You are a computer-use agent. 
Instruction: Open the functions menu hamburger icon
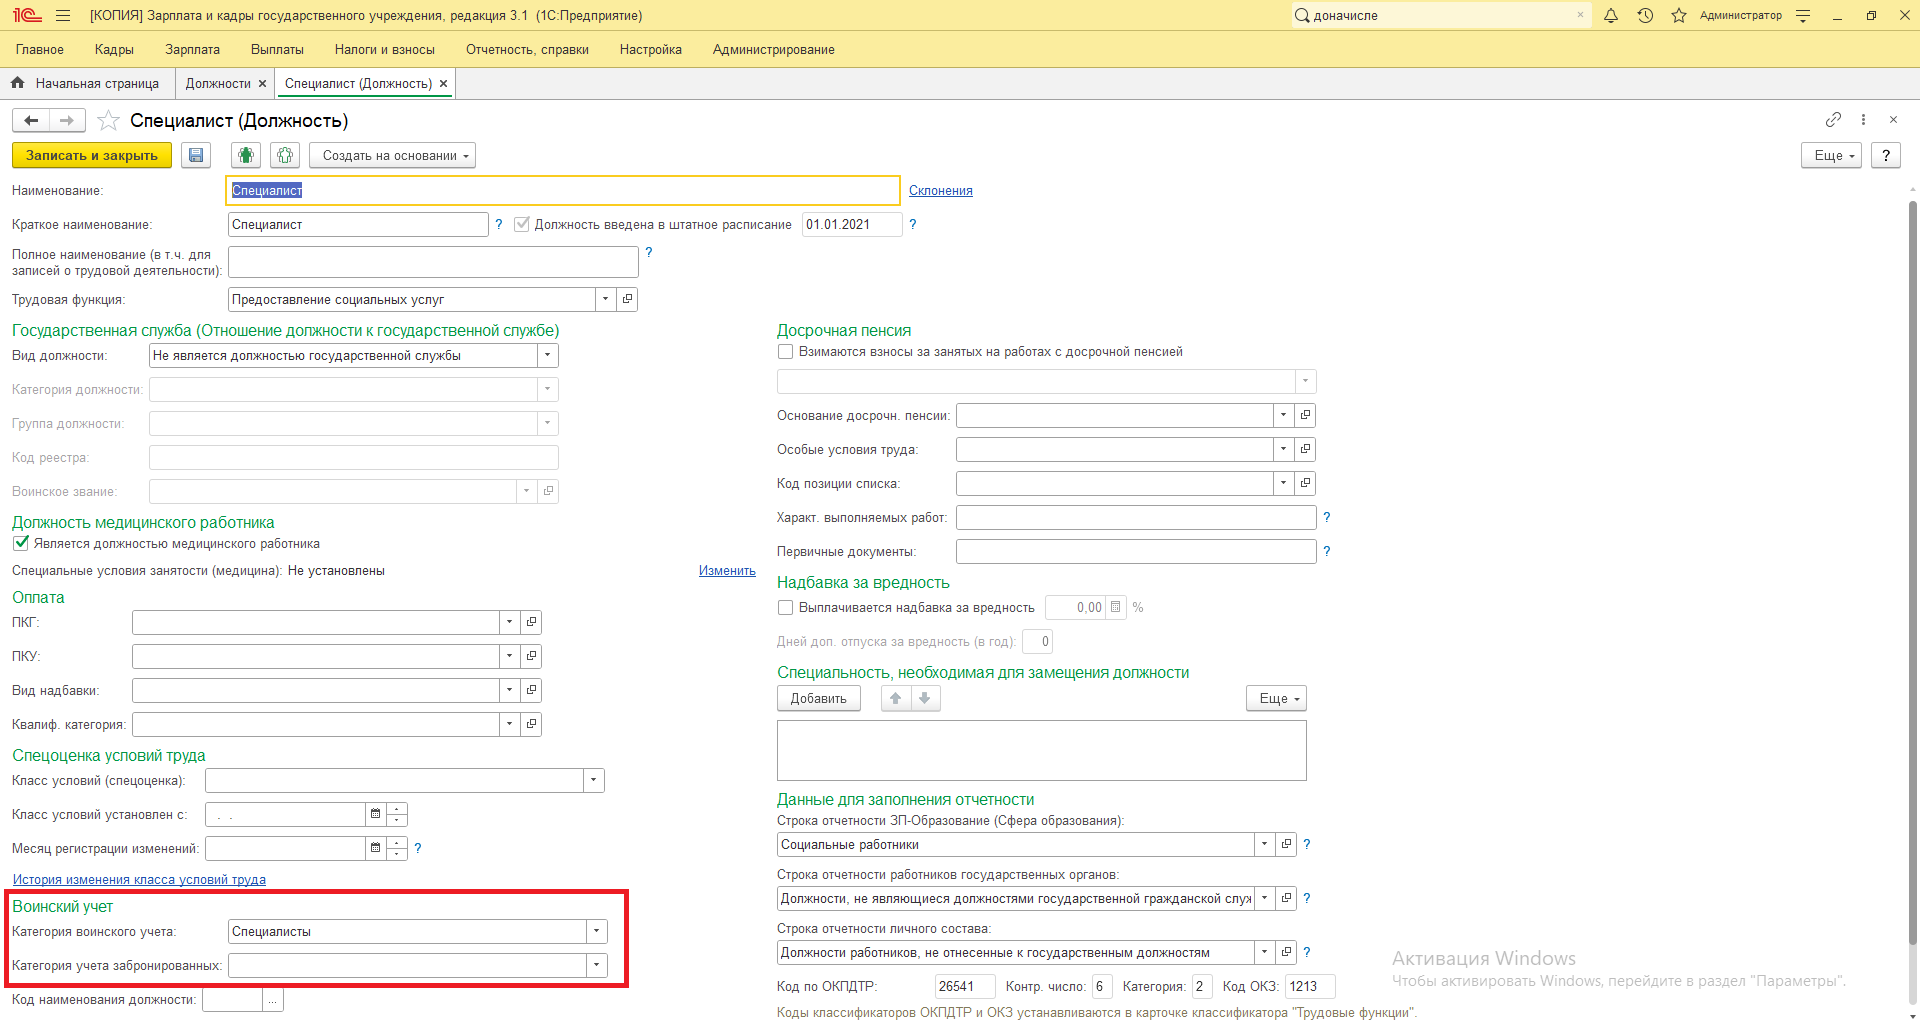tap(63, 15)
